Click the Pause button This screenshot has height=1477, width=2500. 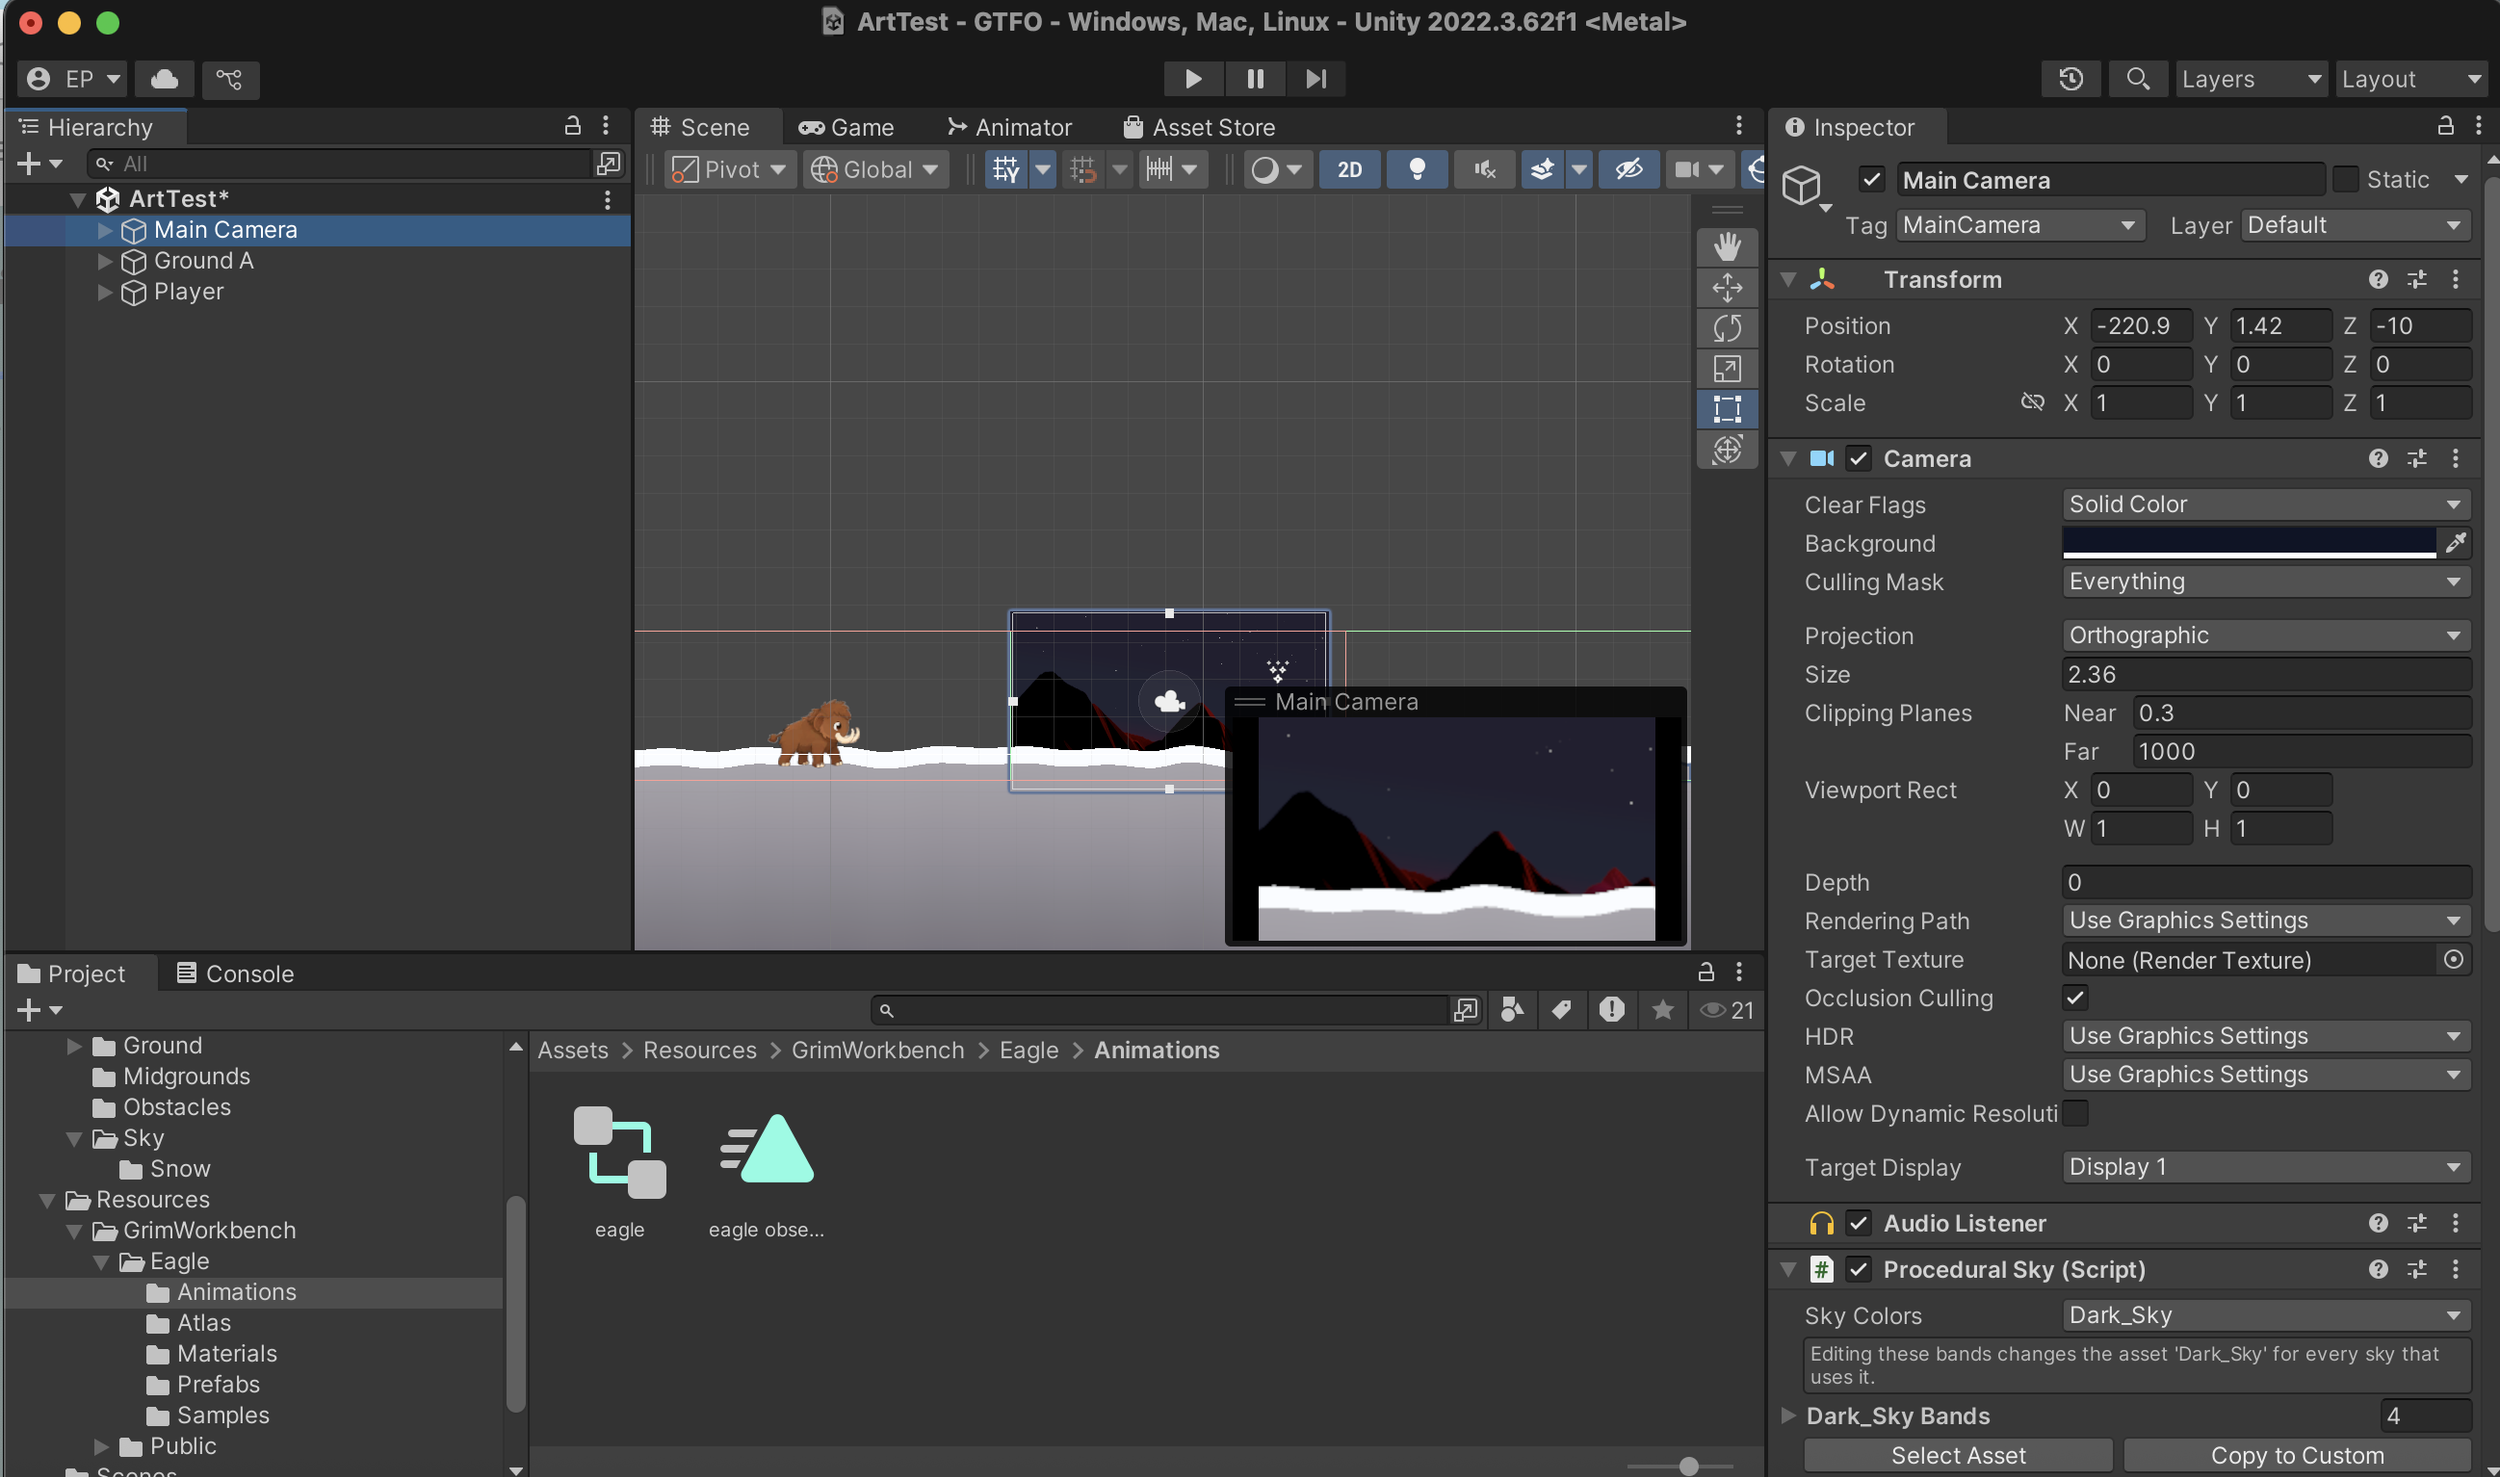pyautogui.click(x=1255, y=79)
